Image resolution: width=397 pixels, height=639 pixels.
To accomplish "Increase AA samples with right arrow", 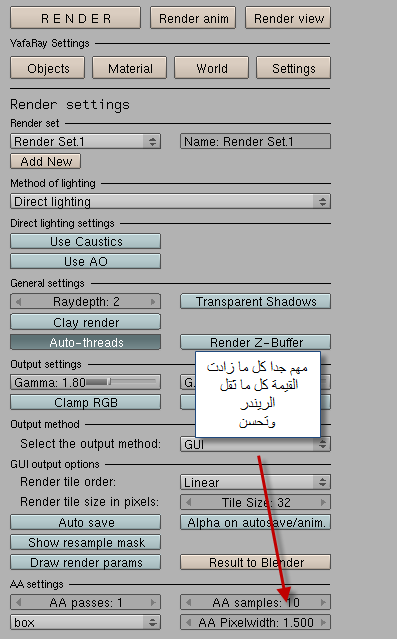I will pyautogui.click(x=323, y=602).
